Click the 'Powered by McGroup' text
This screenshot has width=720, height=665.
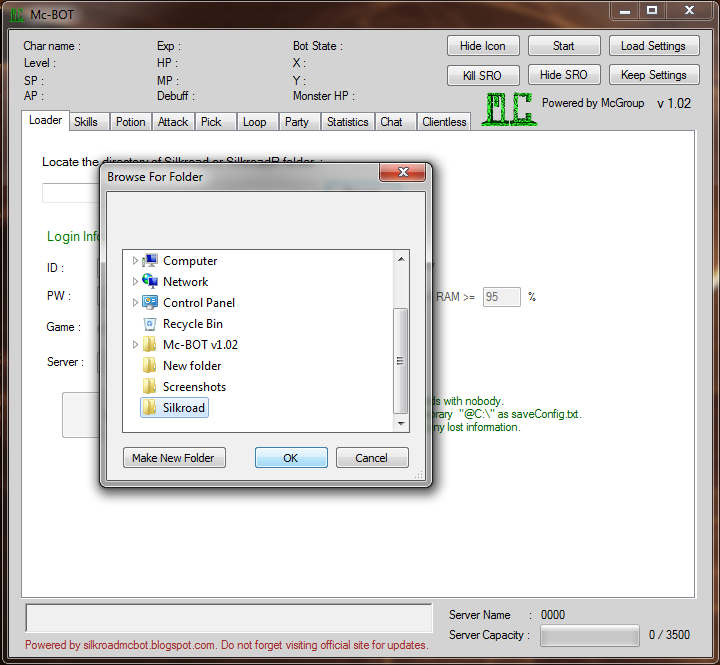click(x=593, y=103)
